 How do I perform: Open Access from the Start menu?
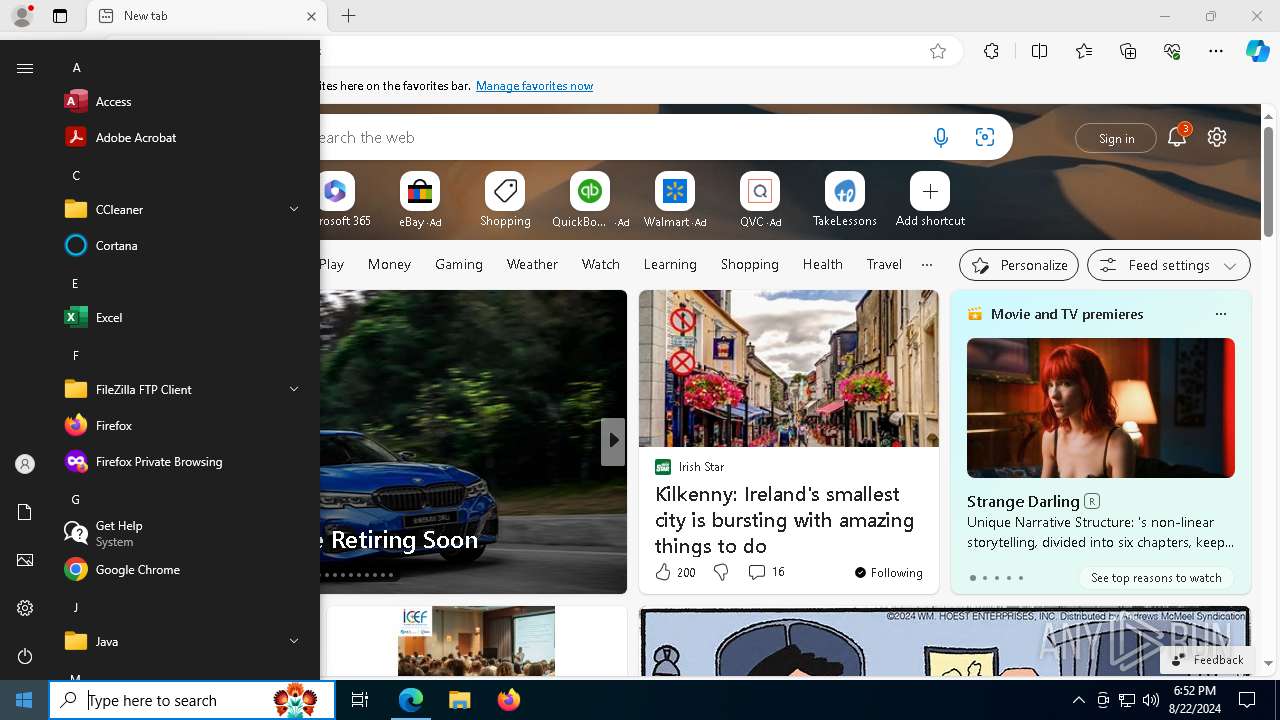pyautogui.click(x=180, y=101)
